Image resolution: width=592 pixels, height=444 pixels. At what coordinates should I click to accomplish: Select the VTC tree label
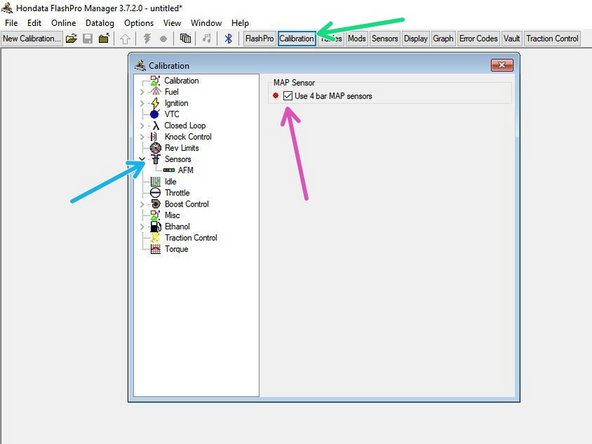point(171,114)
